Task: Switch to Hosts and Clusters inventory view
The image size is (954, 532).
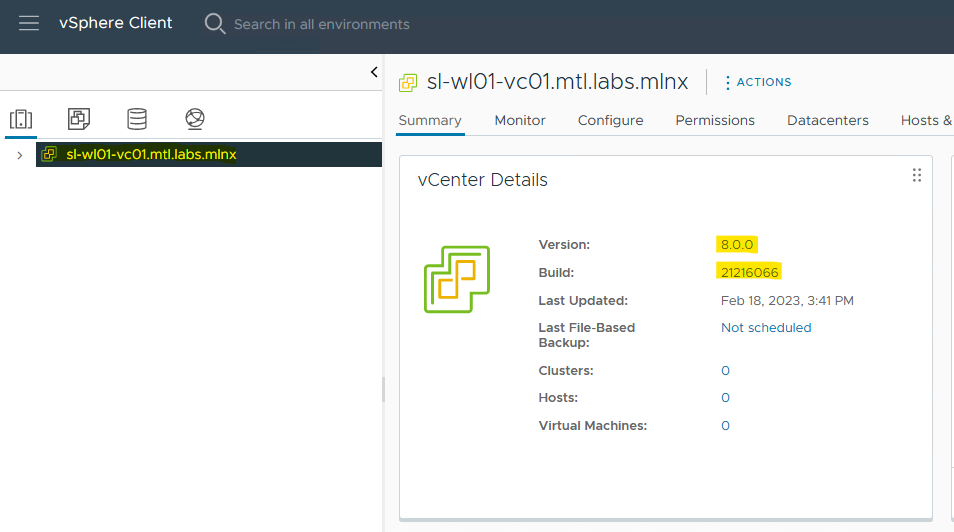Action: point(21,119)
